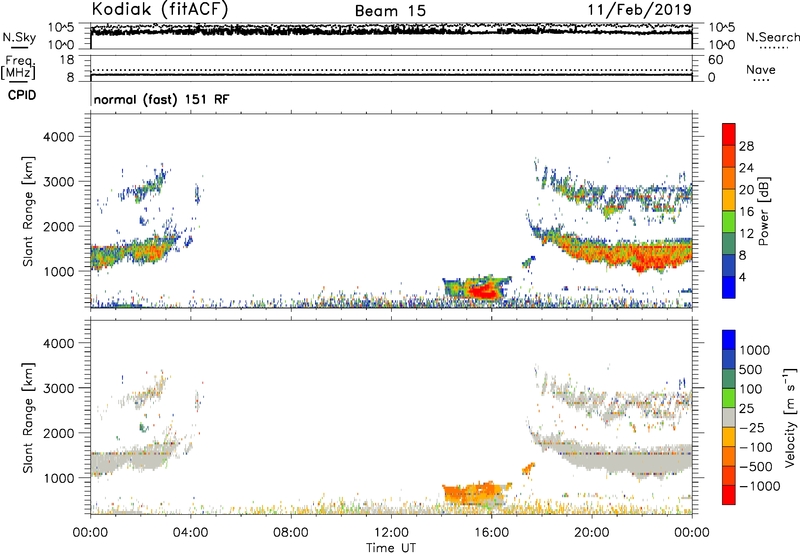800x554 pixels.
Task: Select the 'Beam 15' header label
Action: point(390,11)
